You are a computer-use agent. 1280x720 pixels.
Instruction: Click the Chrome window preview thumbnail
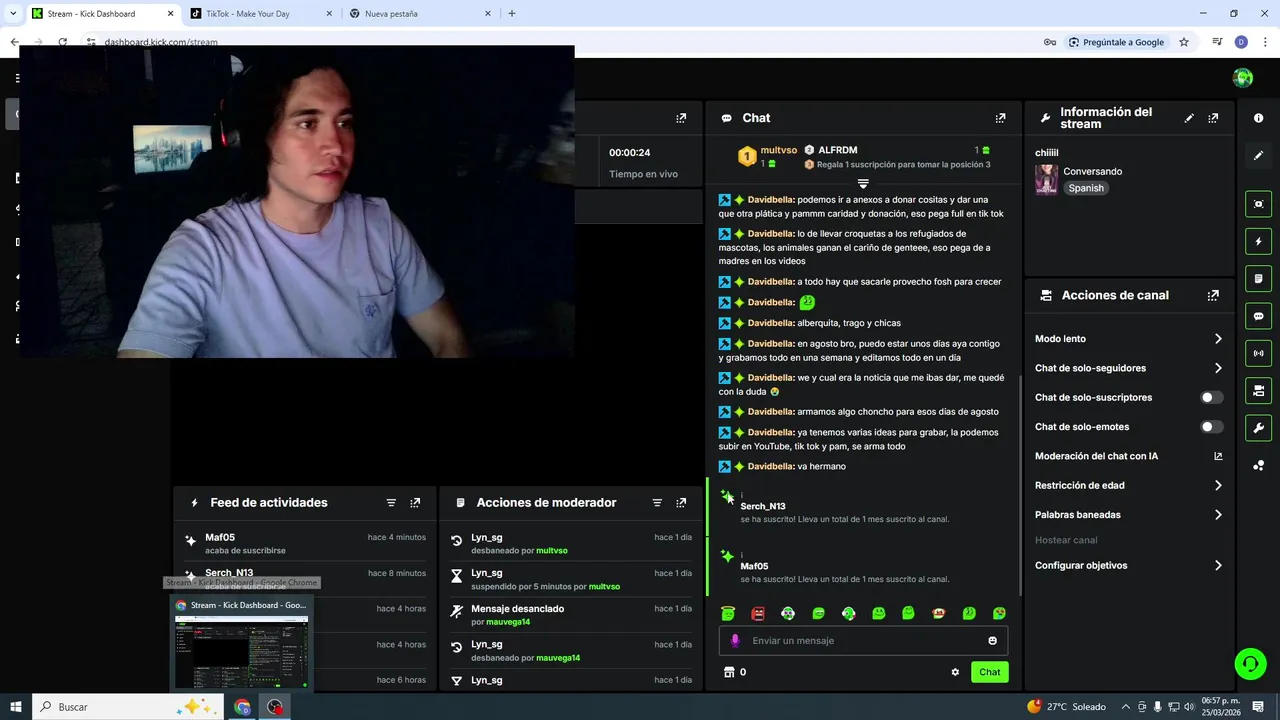point(241,652)
